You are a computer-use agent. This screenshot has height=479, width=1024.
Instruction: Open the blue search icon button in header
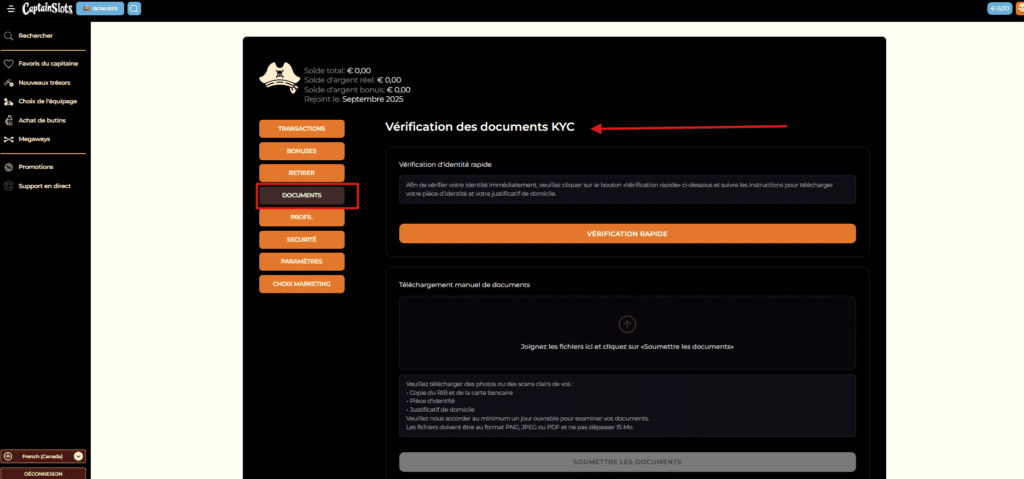click(x=134, y=8)
